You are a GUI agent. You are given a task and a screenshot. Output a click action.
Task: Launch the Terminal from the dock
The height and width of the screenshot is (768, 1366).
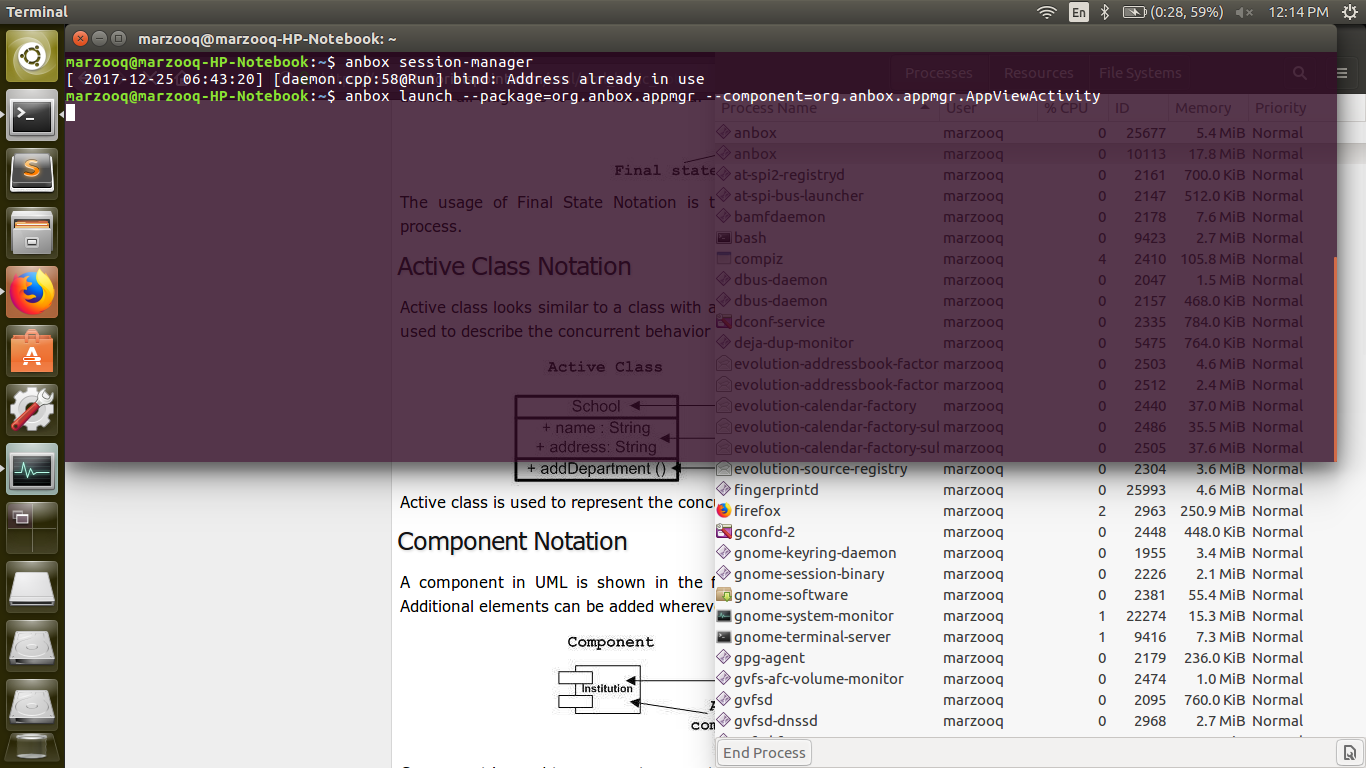pos(32,116)
